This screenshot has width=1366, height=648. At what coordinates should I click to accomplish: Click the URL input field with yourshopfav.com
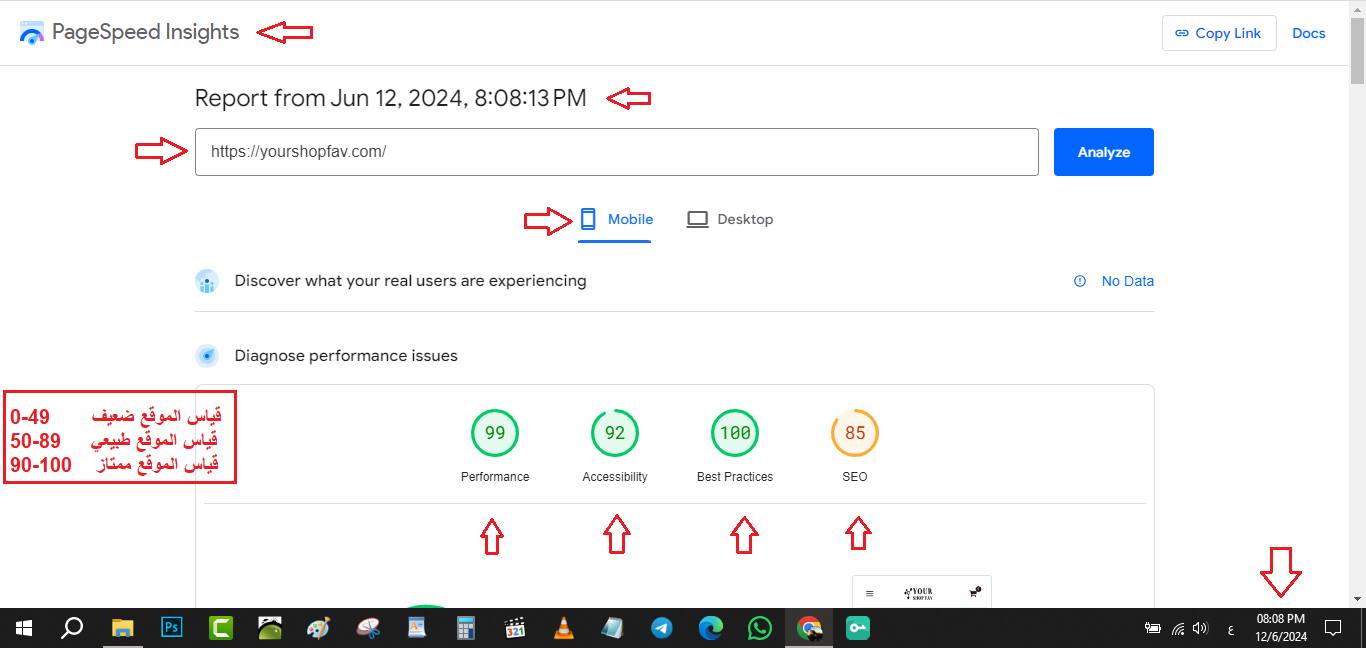(616, 152)
